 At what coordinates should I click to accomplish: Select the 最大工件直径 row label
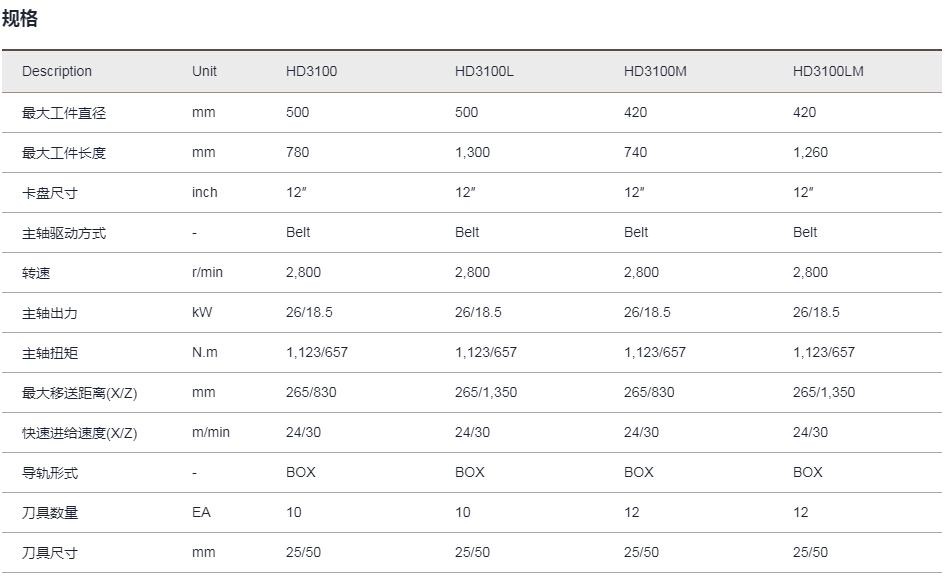64,113
